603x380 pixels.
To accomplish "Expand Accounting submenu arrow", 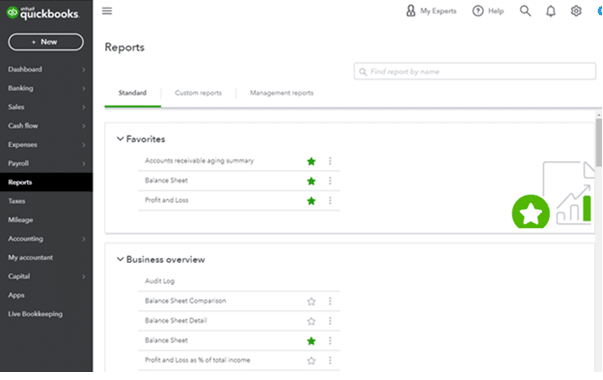I will (83, 239).
